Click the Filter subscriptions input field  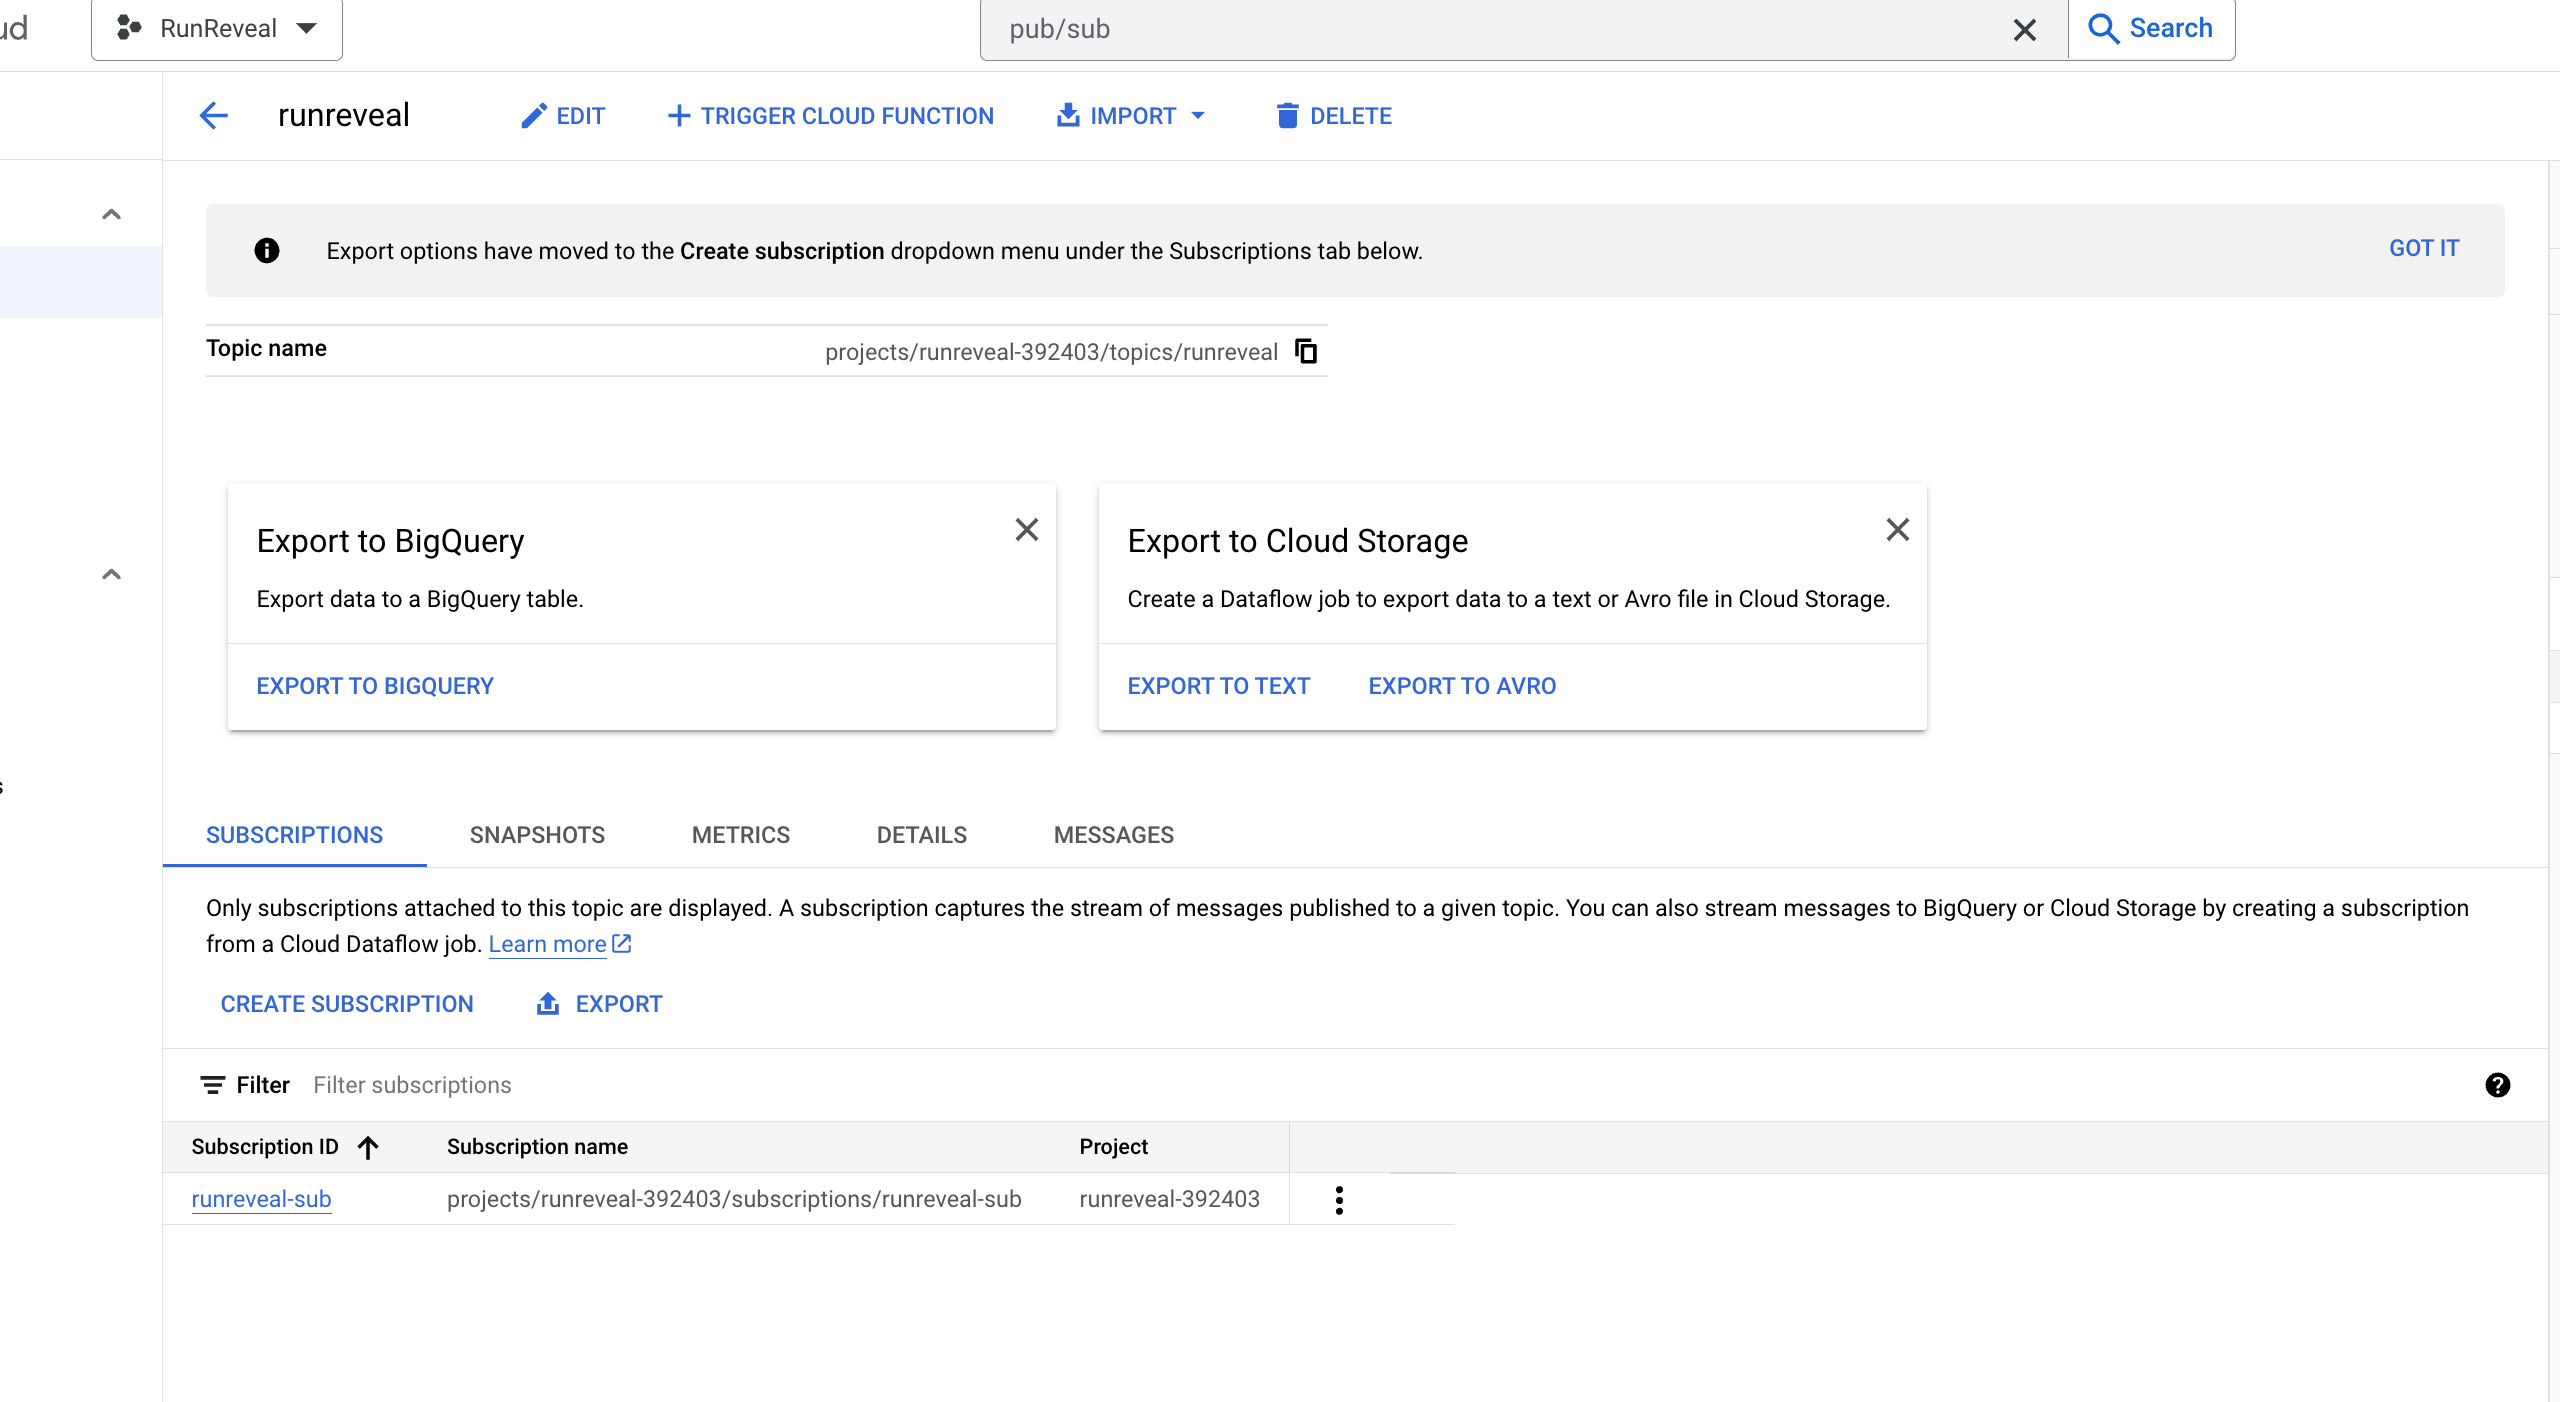click(x=411, y=1085)
